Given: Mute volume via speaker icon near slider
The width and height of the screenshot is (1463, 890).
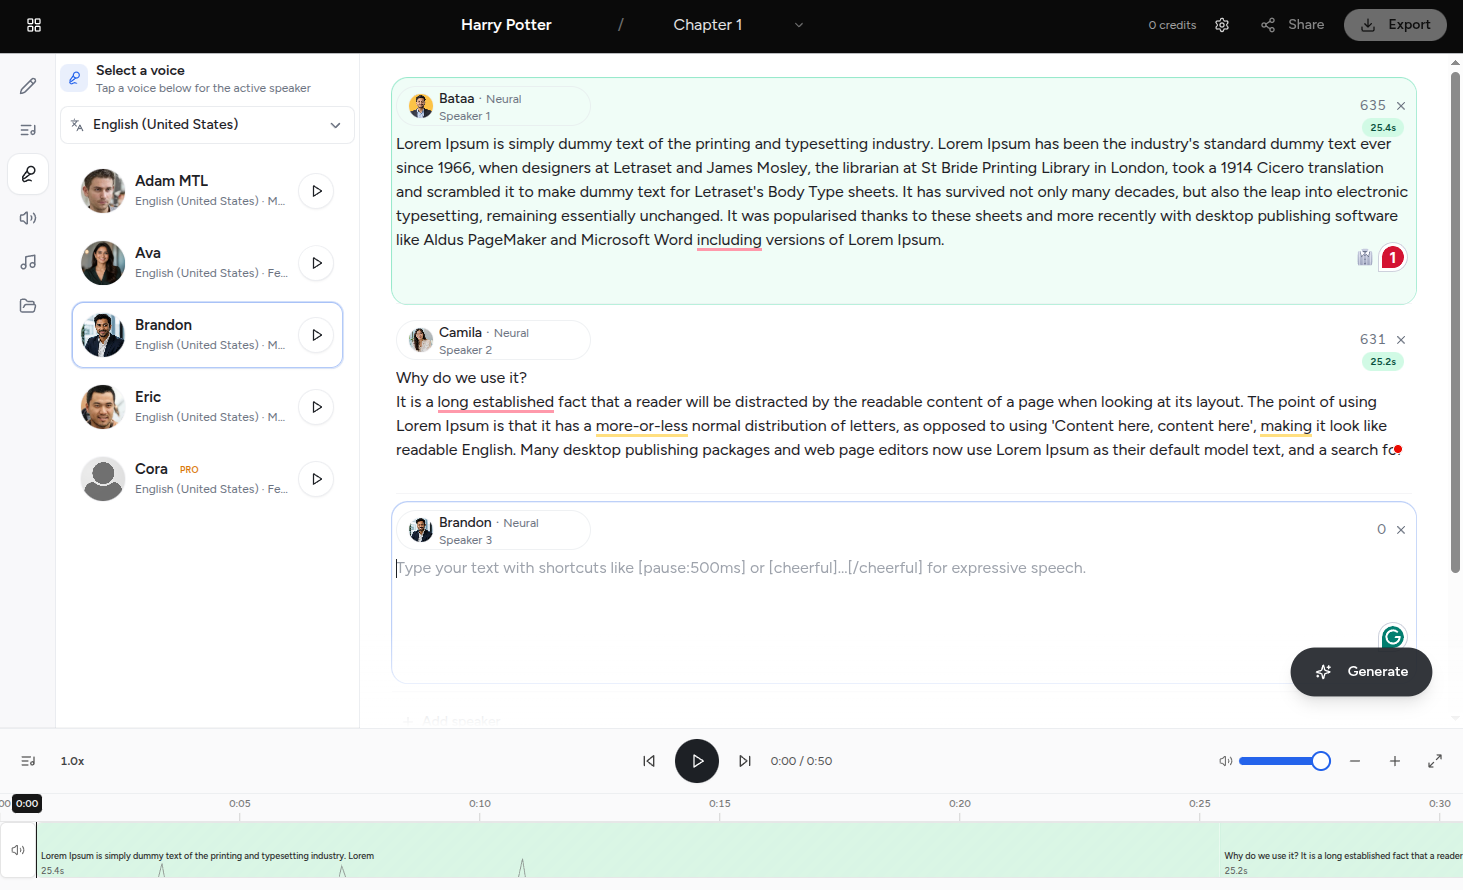Looking at the screenshot, I should pyautogui.click(x=1225, y=761).
